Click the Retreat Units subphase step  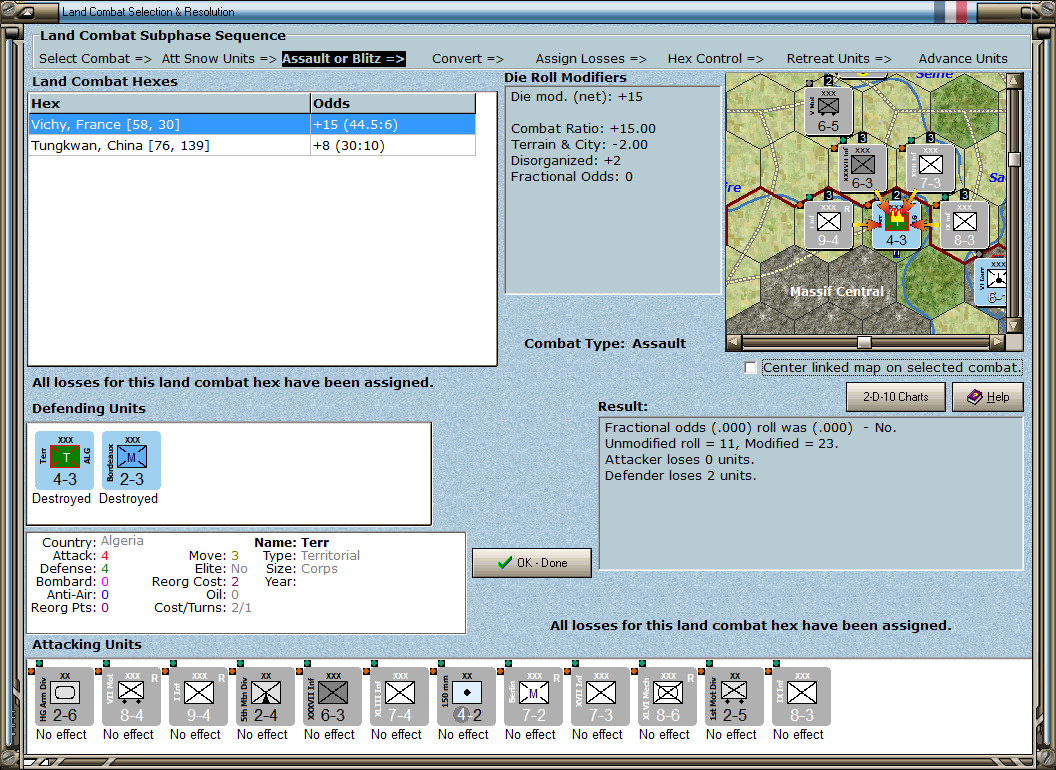(x=838, y=59)
